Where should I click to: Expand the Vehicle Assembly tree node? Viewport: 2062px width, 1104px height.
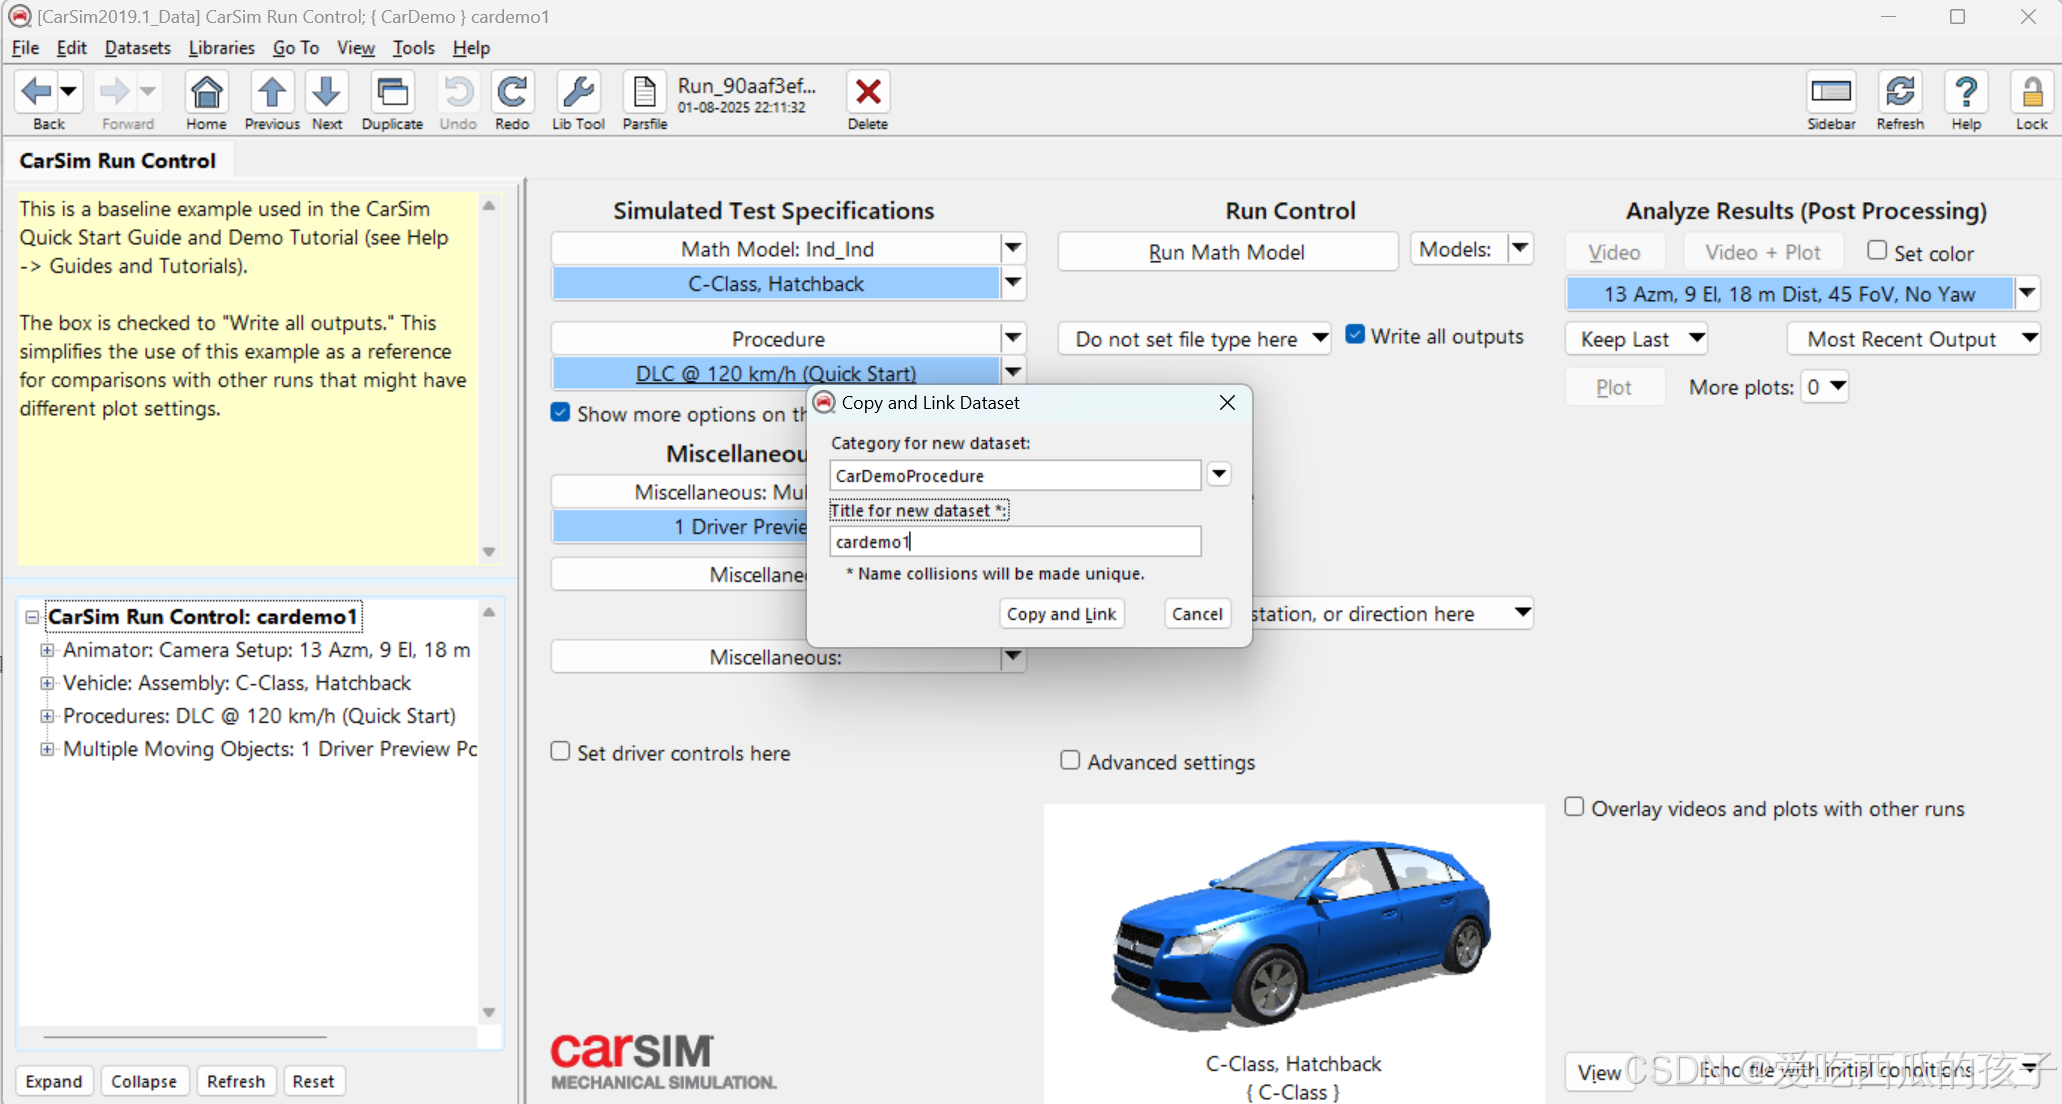click(46, 683)
